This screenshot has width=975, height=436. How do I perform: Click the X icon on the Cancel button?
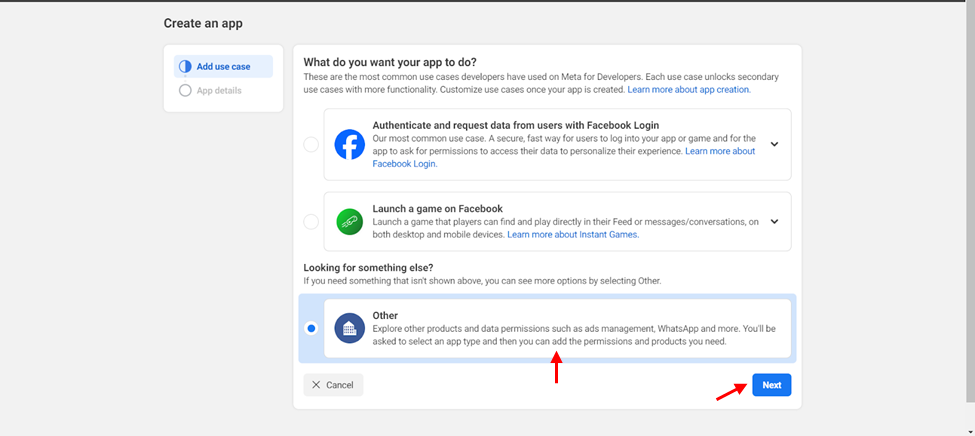317,385
